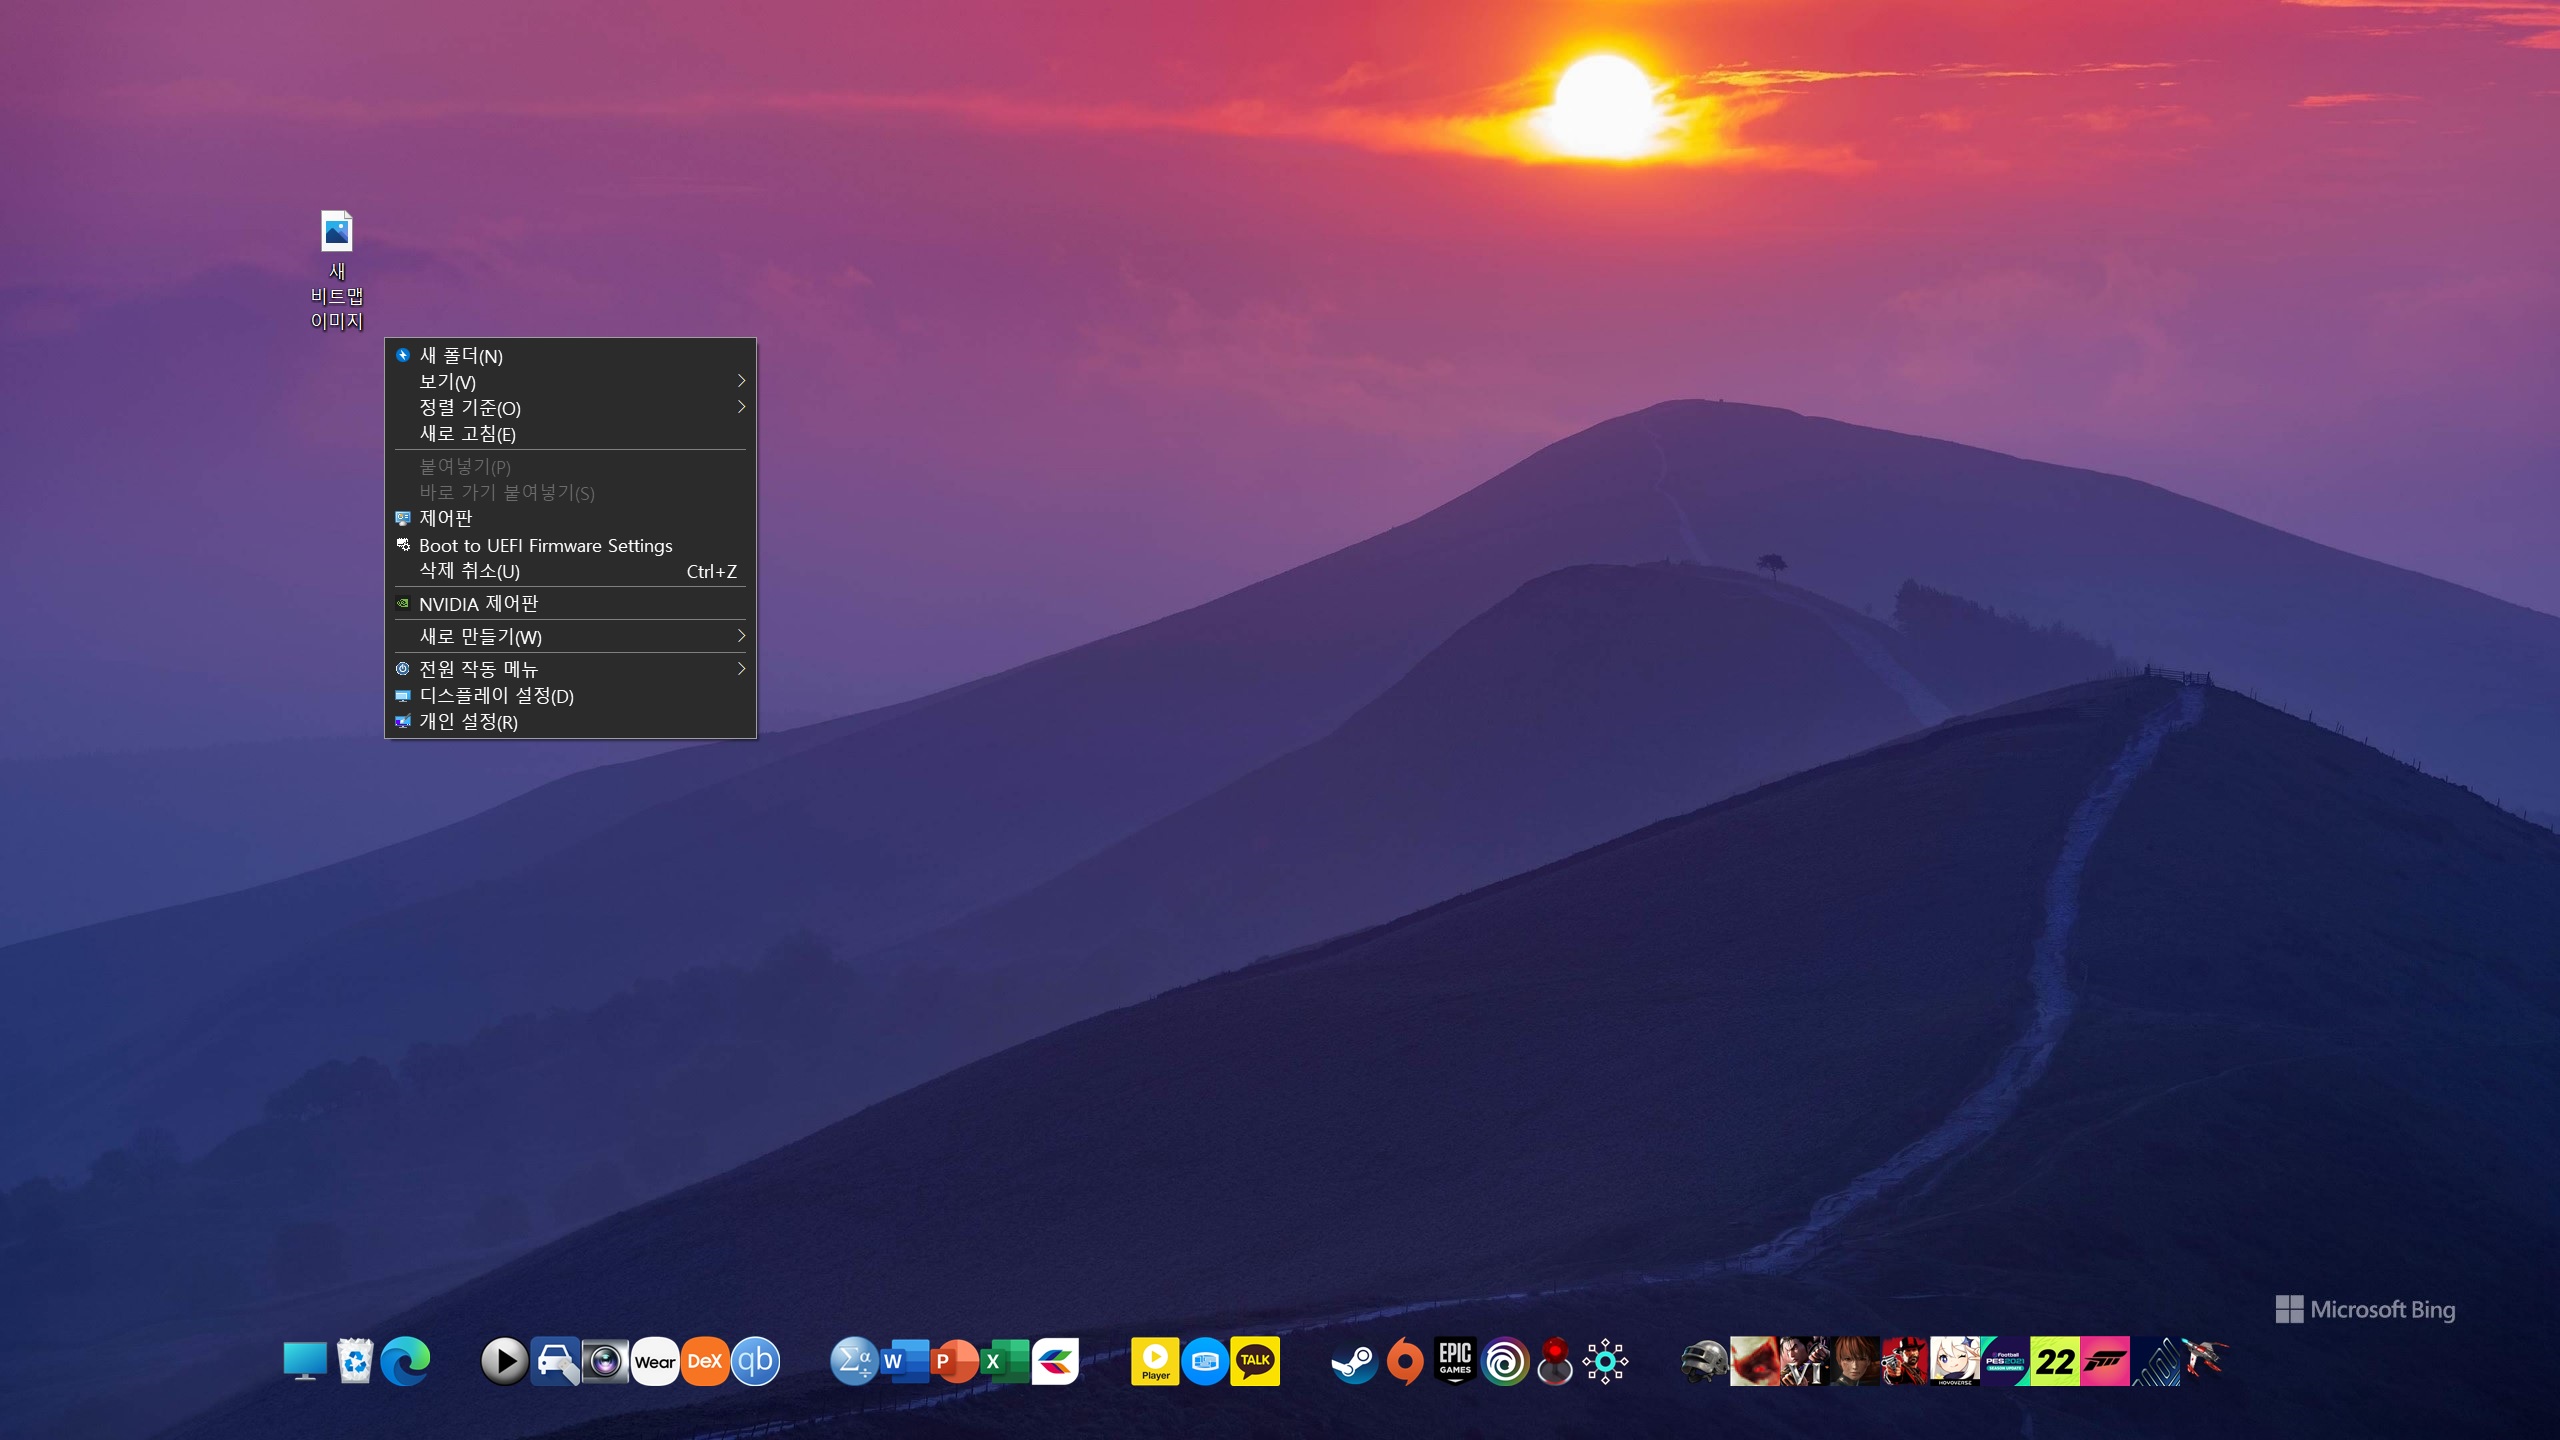Image resolution: width=2560 pixels, height=1440 pixels.
Task: Click 새로 고침(E) to refresh desktop
Action: click(570, 434)
